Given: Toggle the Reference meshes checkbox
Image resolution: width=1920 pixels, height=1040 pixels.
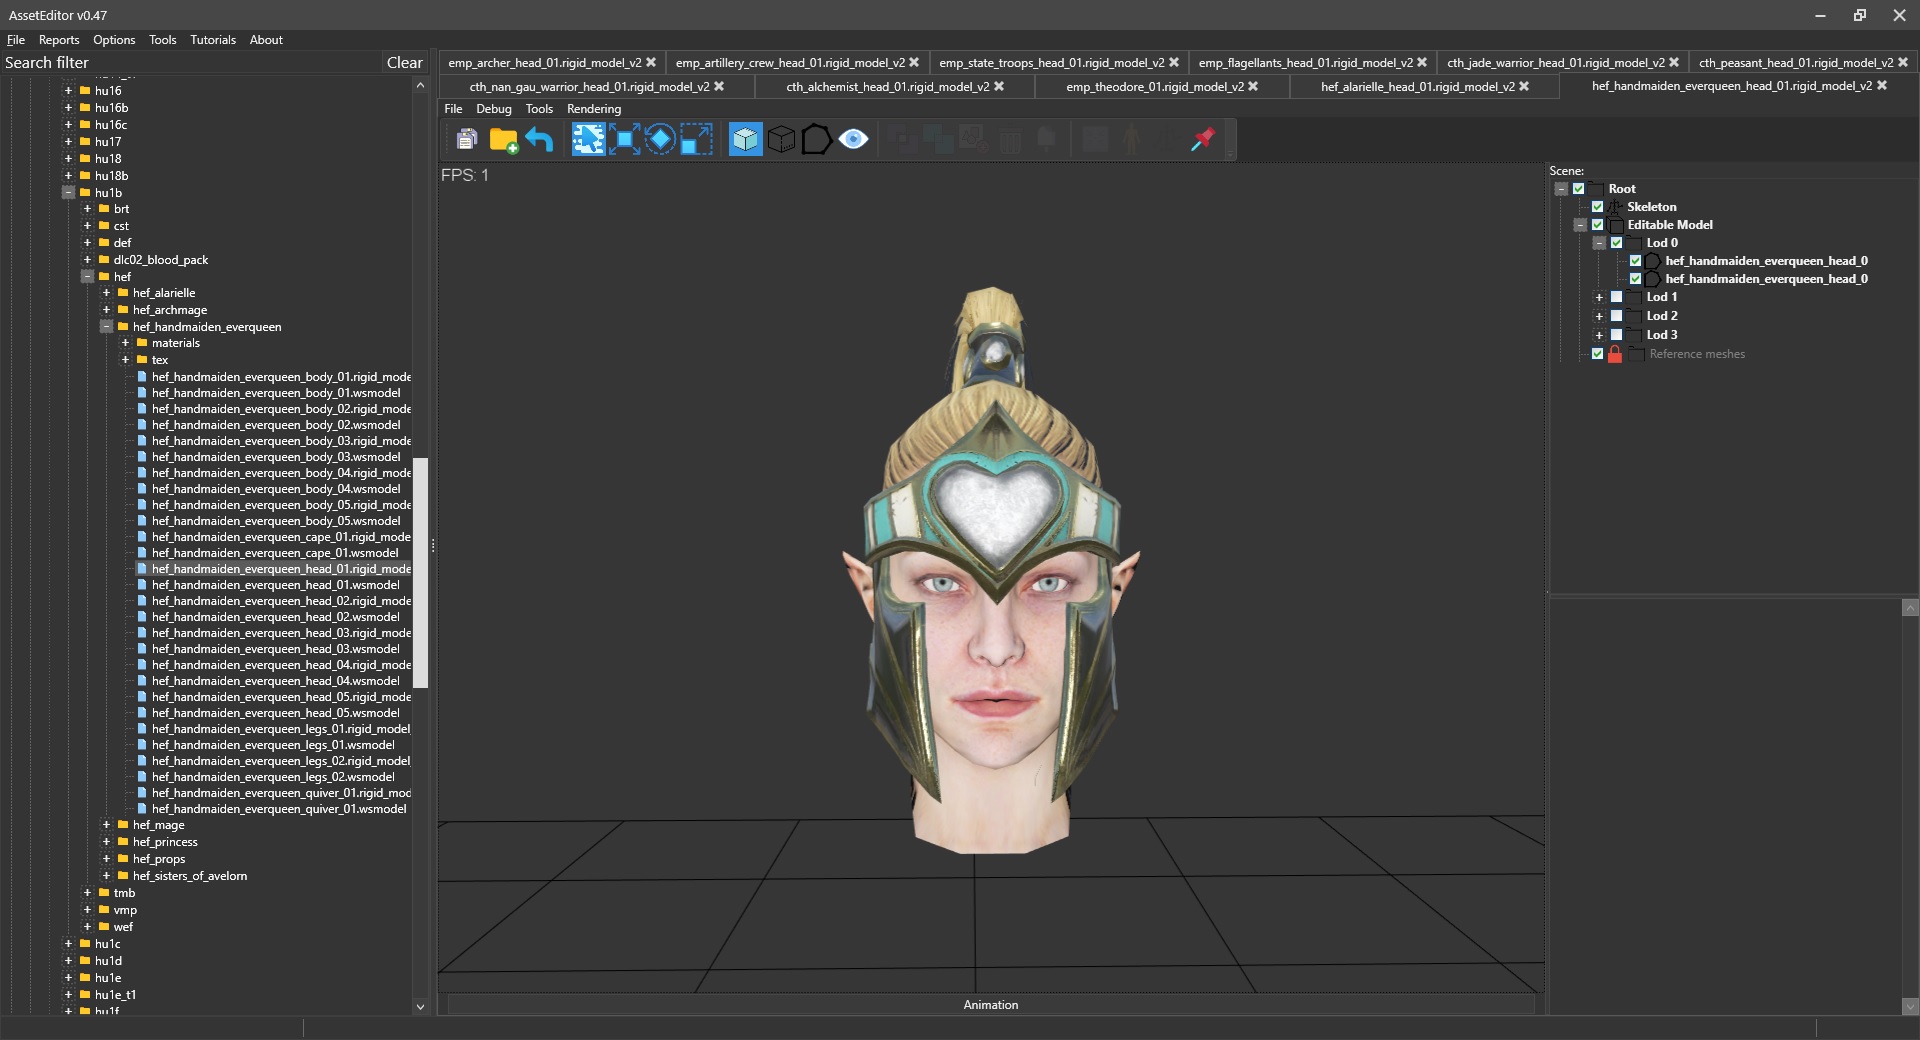Looking at the screenshot, I should pos(1597,354).
